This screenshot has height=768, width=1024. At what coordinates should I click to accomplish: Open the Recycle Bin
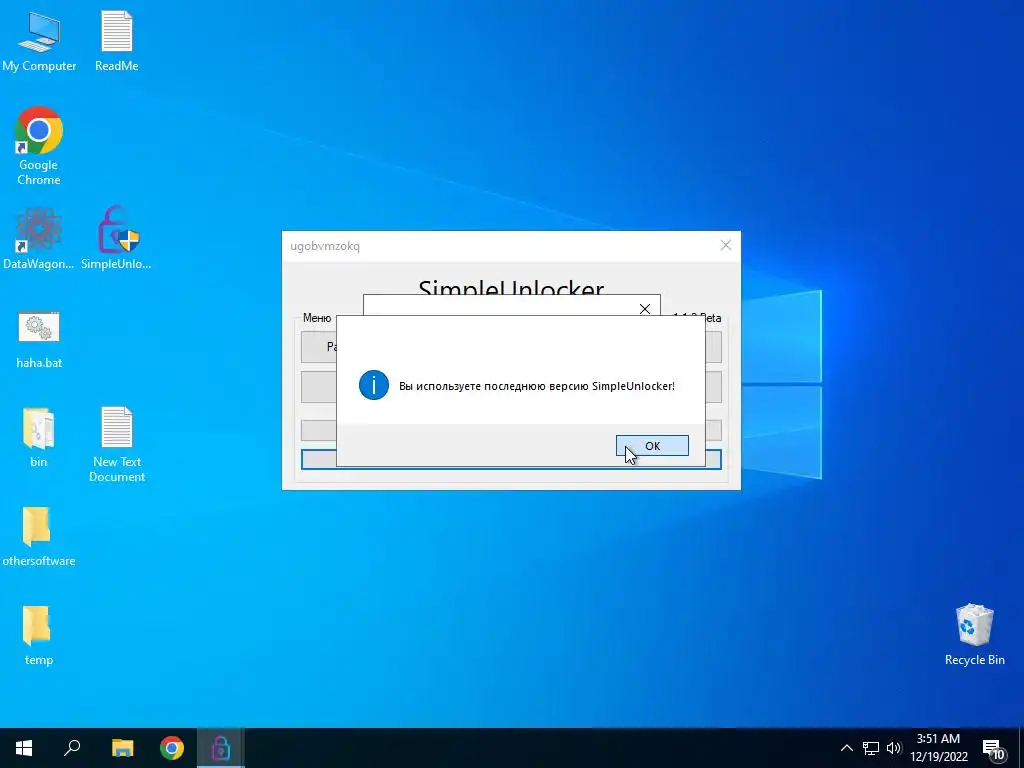click(x=974, y=635)
